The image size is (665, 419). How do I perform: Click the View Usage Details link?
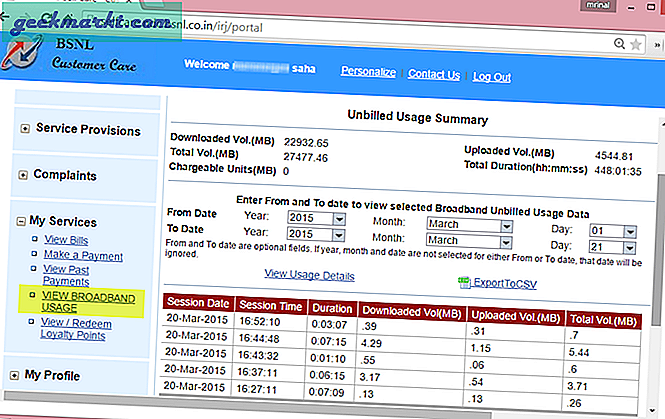click(x=309, y=275)
